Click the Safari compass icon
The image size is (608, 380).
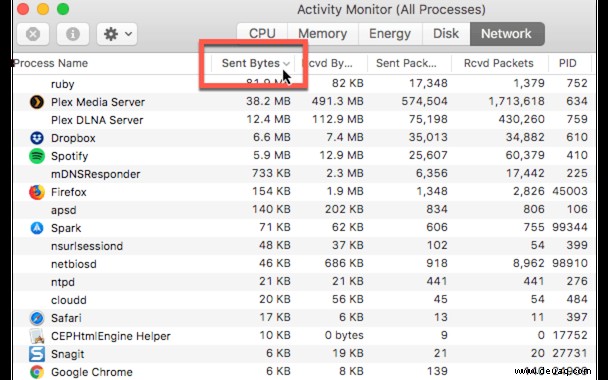(x=37, y=318)
